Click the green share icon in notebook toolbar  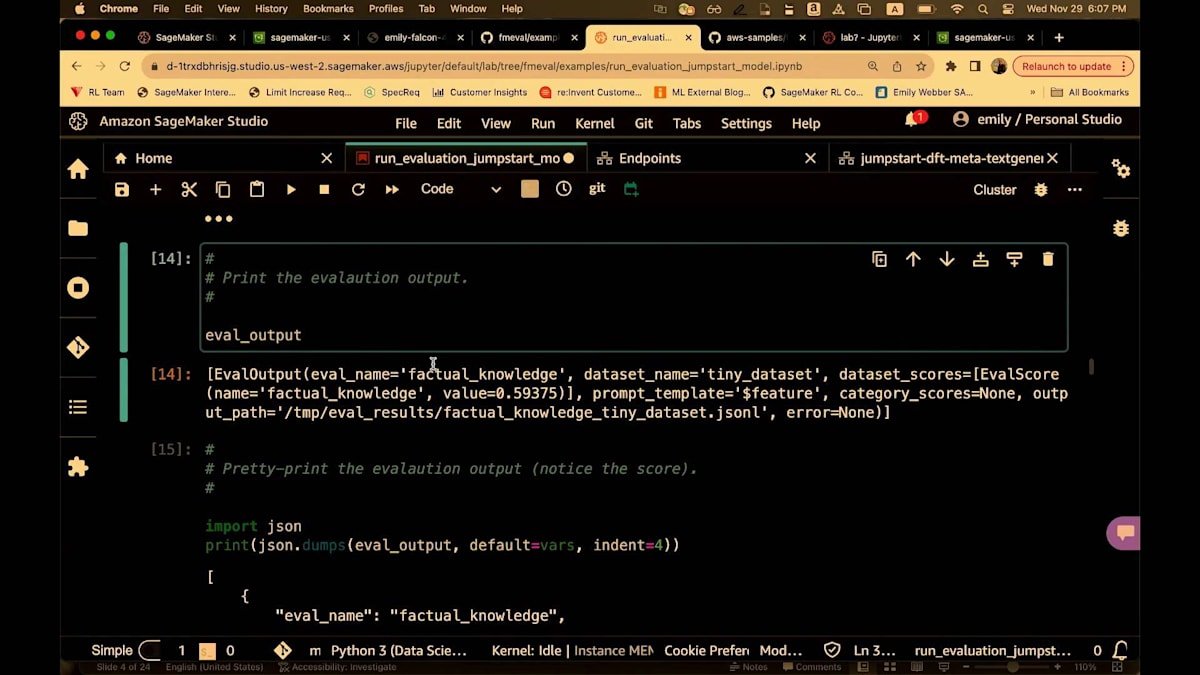coord(631,188)
